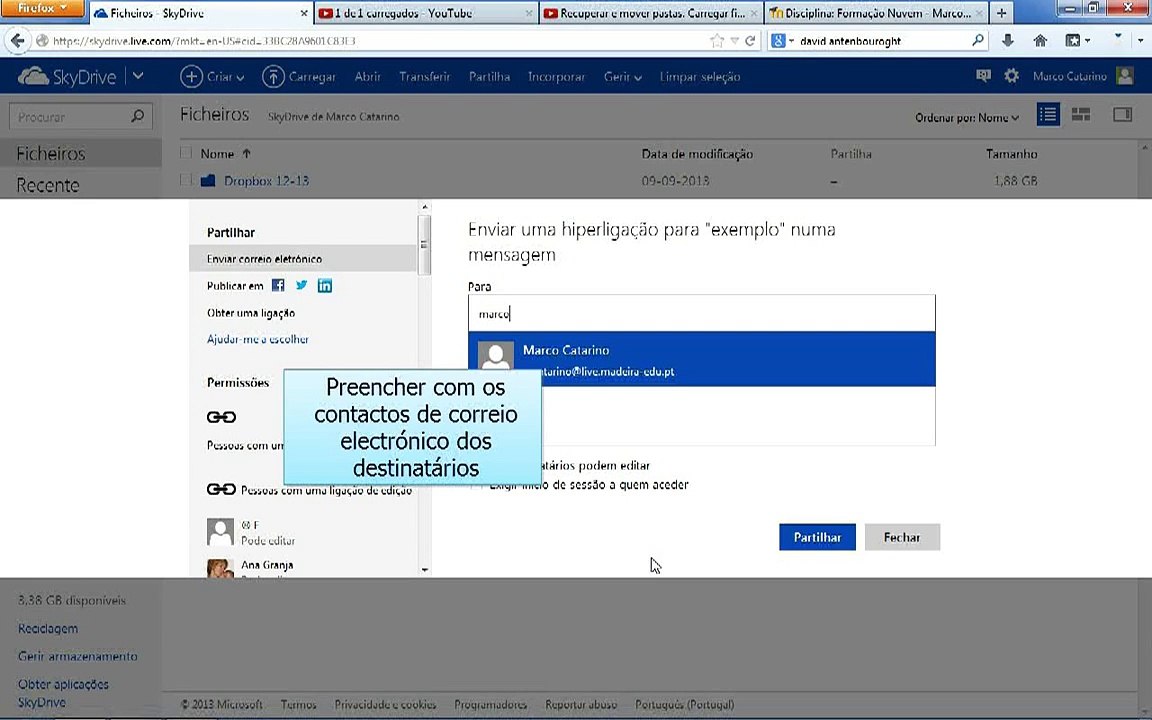The height and width of the screenshot is (720, 1152).
Task: Click the Programadores footer link
Action: [x=490, y=704]
